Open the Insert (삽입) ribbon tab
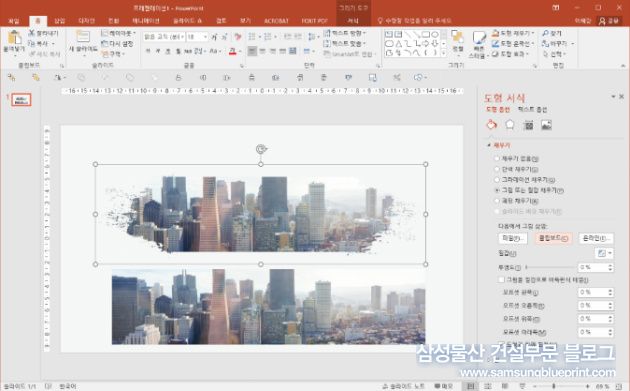Screen dimensions: 630x391 pos(59,21)
